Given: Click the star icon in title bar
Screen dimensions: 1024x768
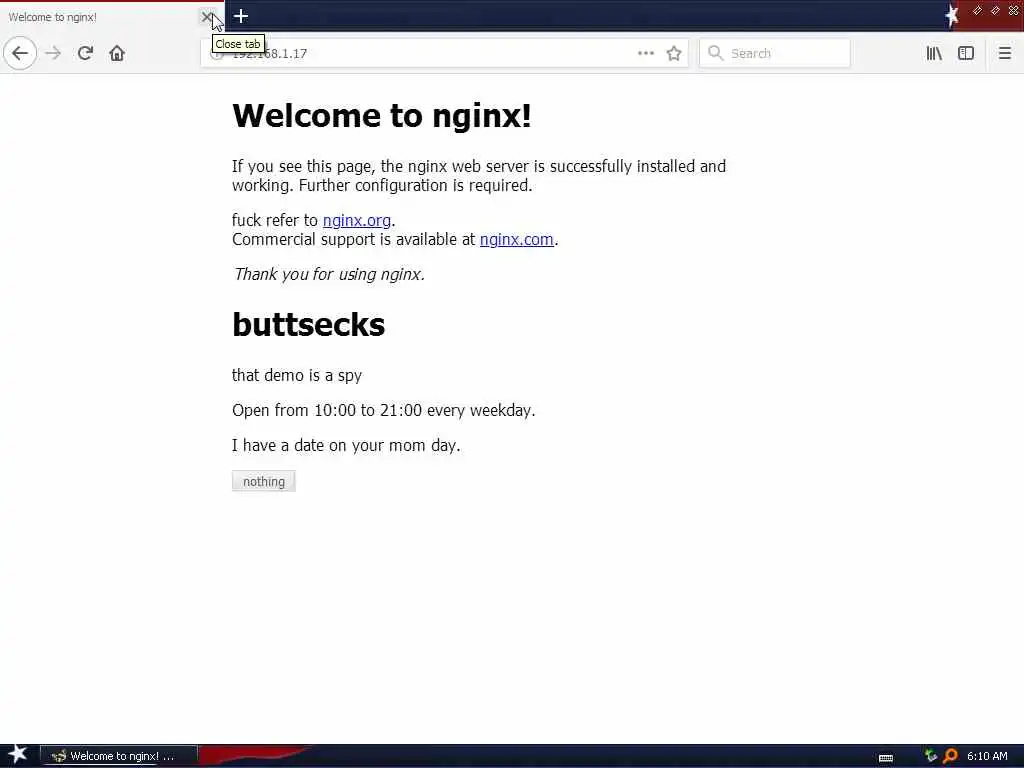Looking at the screenshot, I should click(952, 16).
